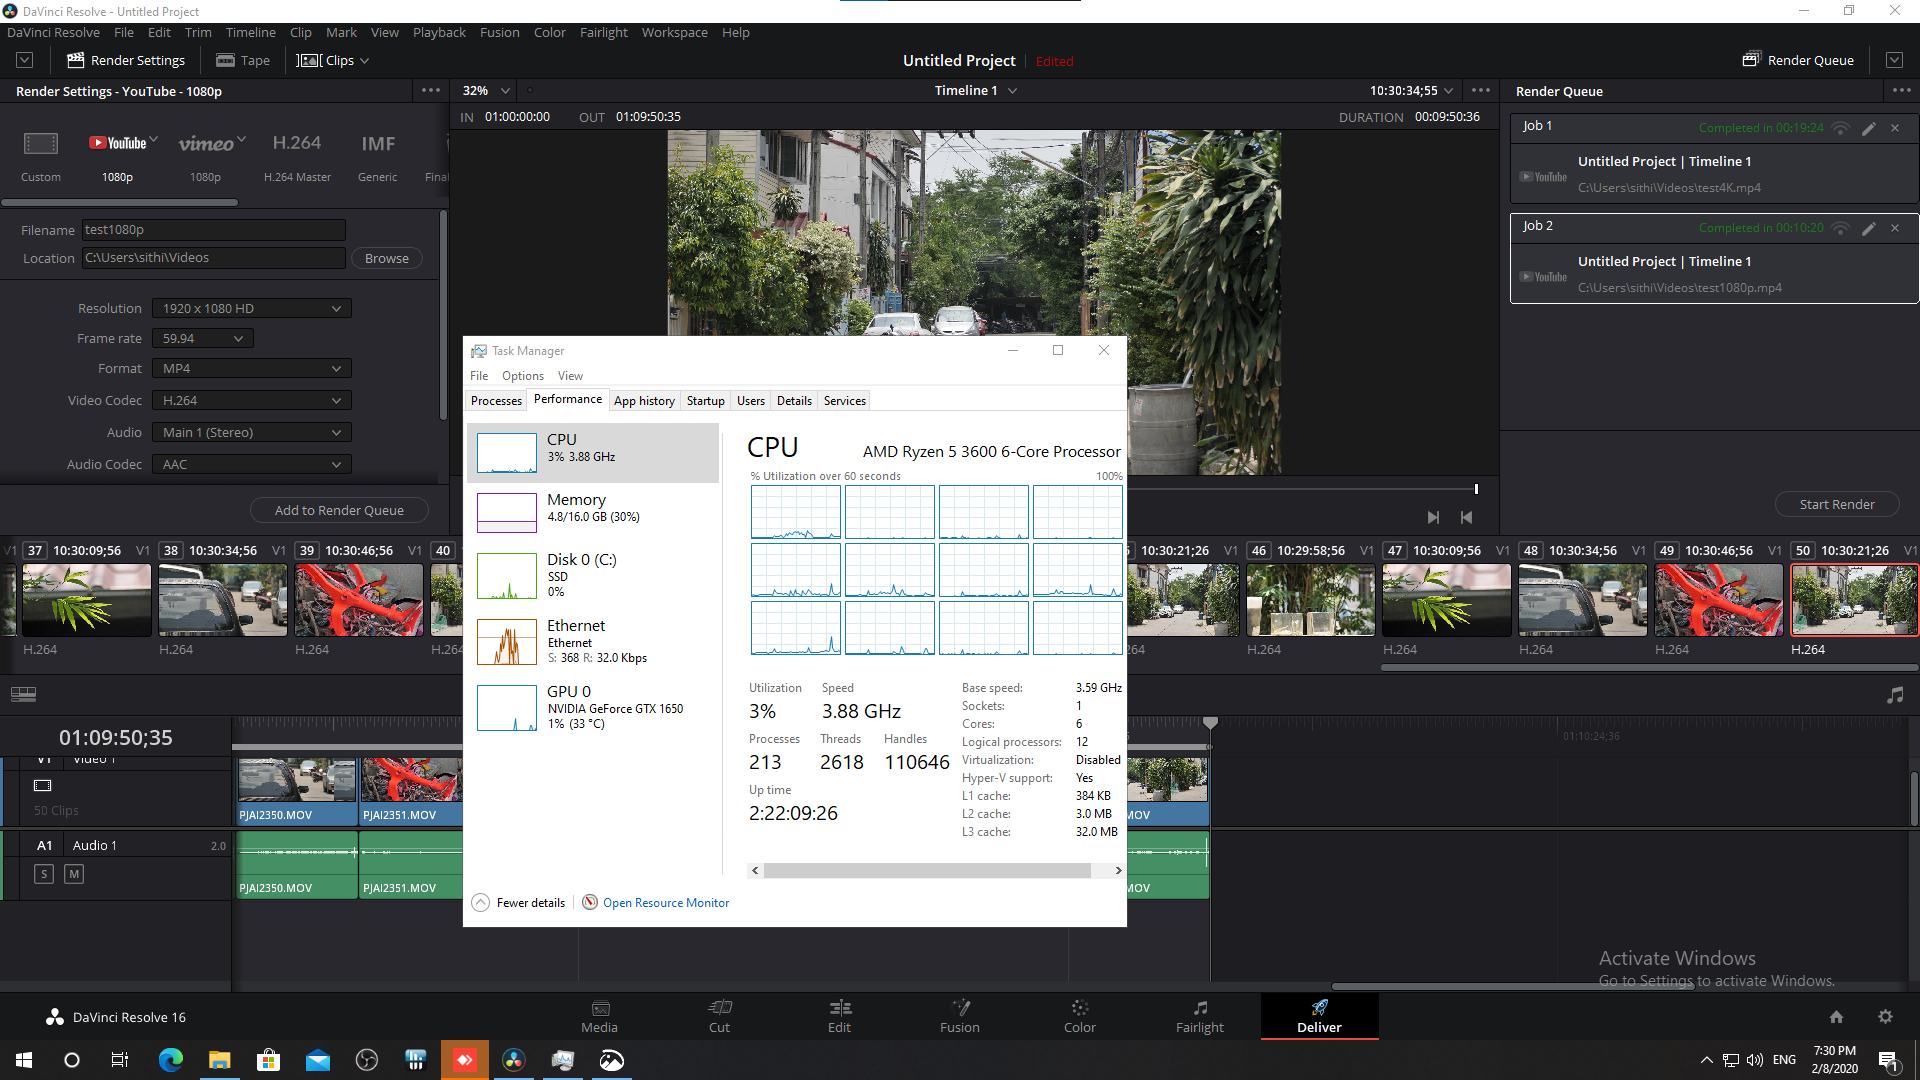
Task: Click the project manager home icon
Action: pos(1836,1017)
